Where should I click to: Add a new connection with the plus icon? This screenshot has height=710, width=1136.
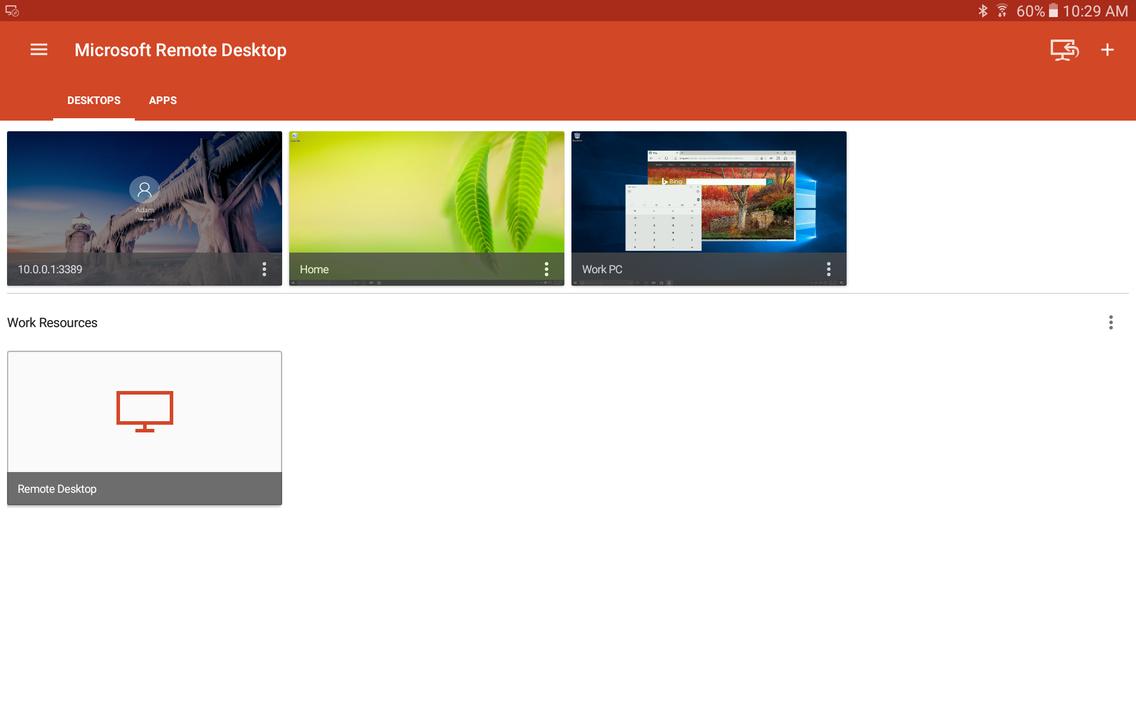[1107, 49]
